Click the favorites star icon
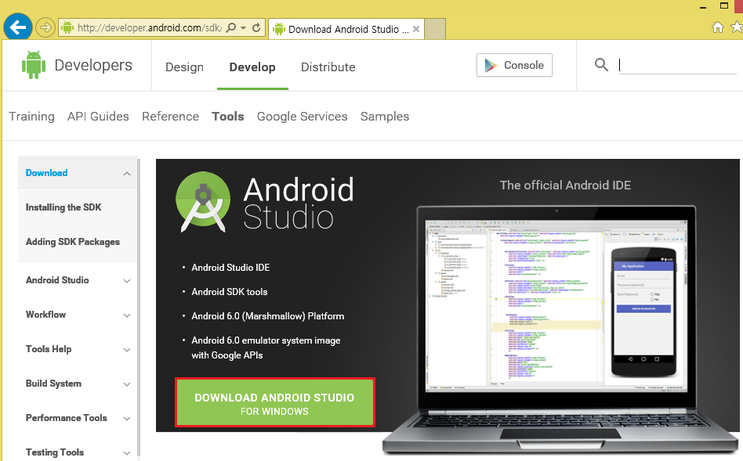The image size is (743, 461). tap(737, 27)
